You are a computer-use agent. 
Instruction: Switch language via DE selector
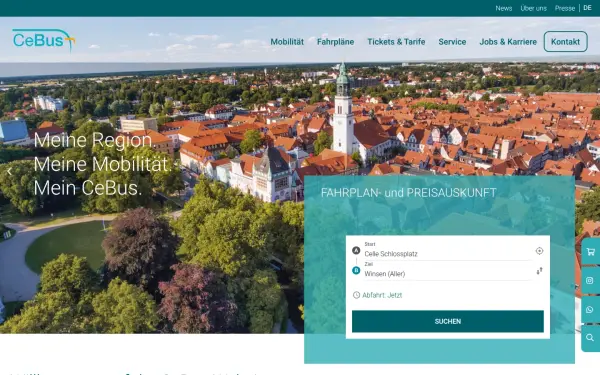click(x=587, y=8)
